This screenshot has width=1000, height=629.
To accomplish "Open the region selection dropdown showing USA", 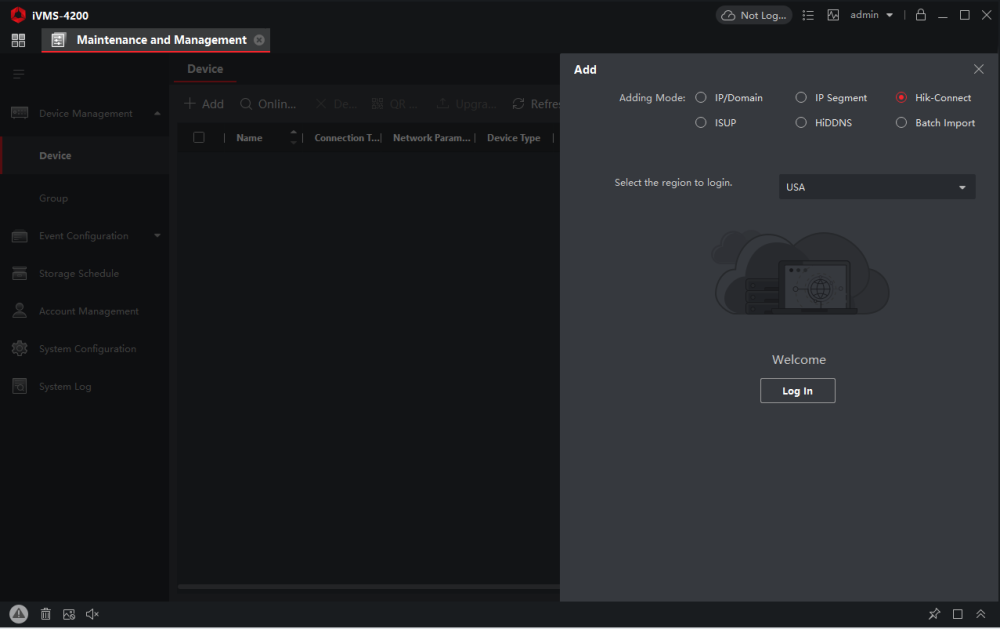I will [877, 186].
